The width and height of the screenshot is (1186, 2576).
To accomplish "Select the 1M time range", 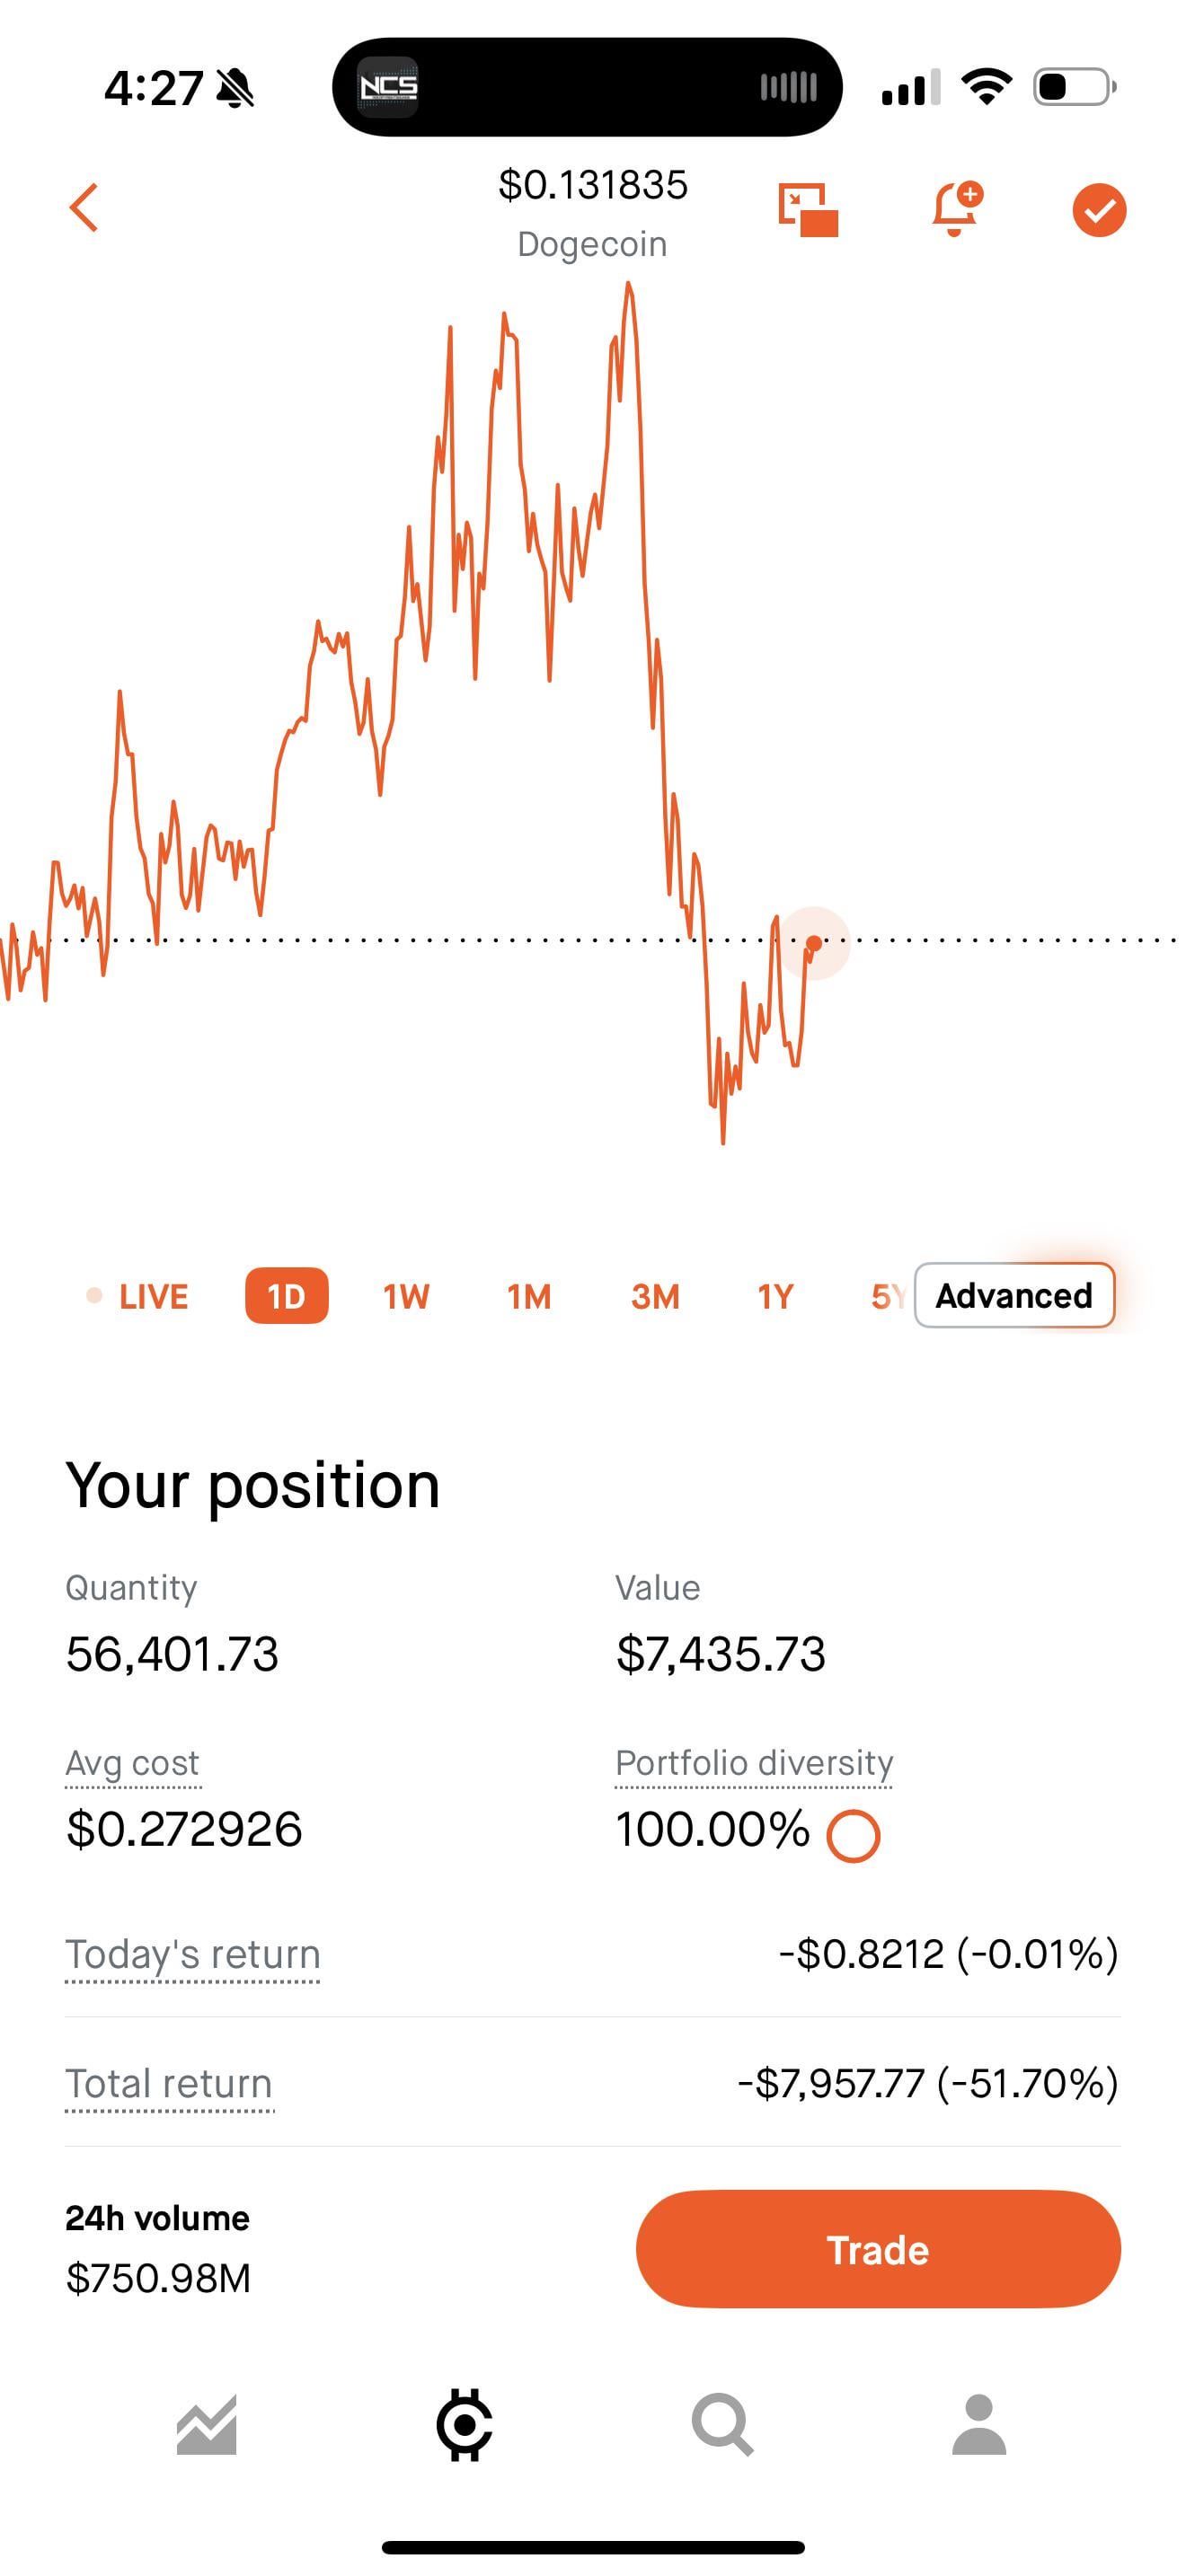I will pos(529,1296).
